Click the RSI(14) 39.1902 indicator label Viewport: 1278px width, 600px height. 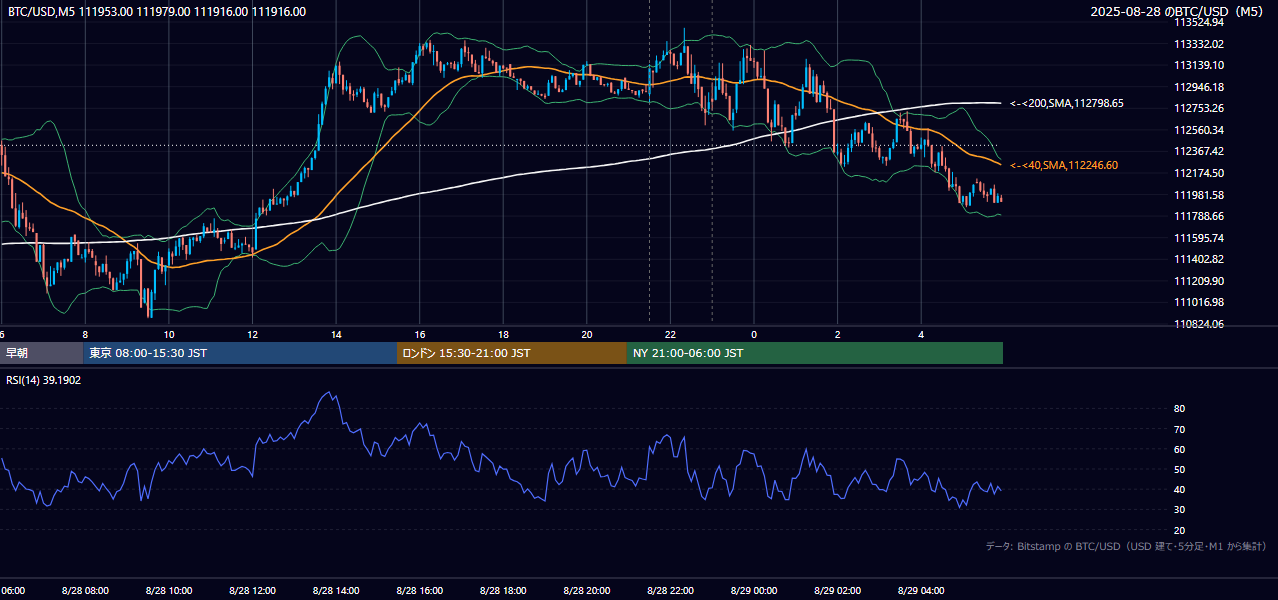pyautogui.click(x=44, y=380)
